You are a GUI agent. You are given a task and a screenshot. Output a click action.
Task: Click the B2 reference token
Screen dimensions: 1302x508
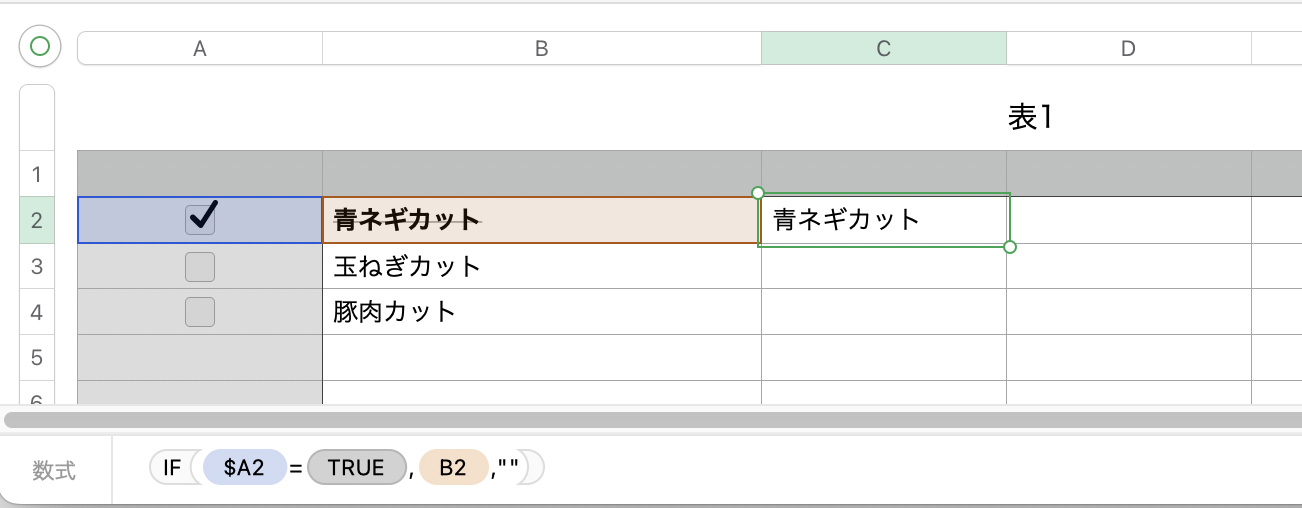(x=452, y=468)
